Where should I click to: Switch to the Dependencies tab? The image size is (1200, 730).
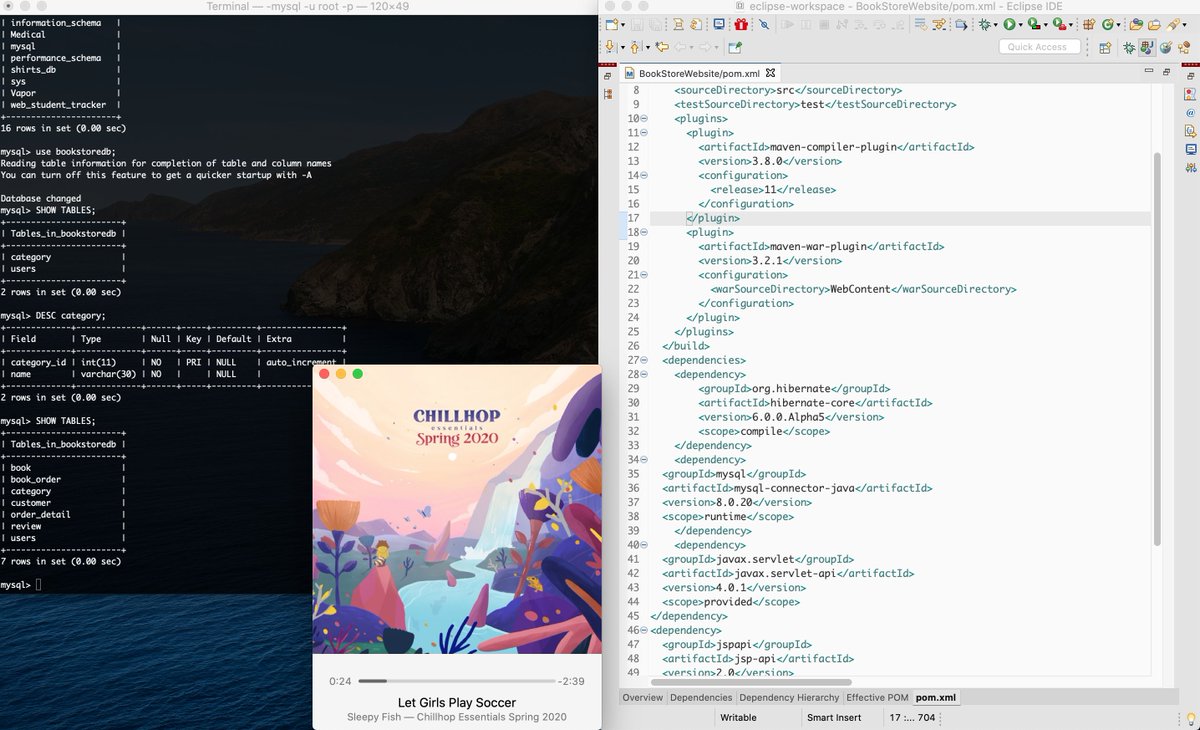tap(701, 697)
